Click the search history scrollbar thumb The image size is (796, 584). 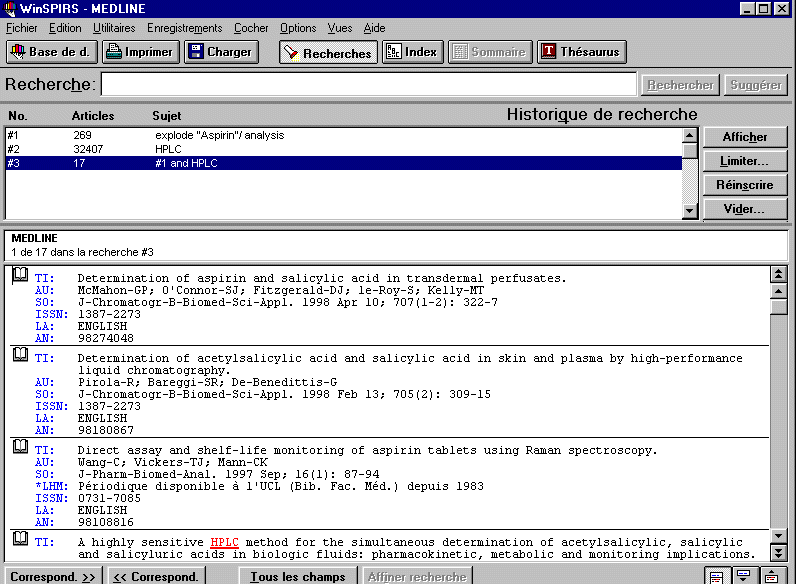(689, 151)
